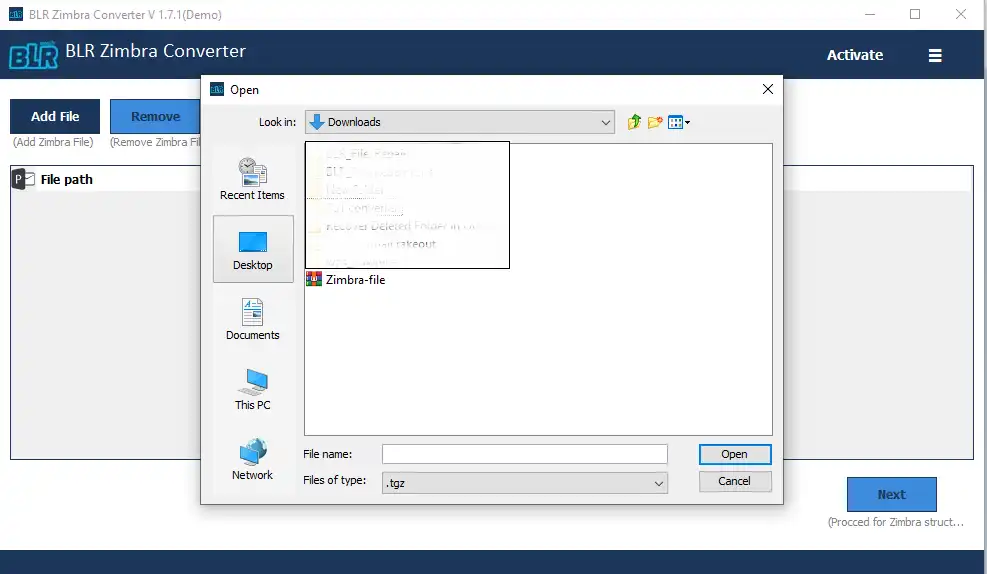Open Documents from the places sidebar

(252, 320)
